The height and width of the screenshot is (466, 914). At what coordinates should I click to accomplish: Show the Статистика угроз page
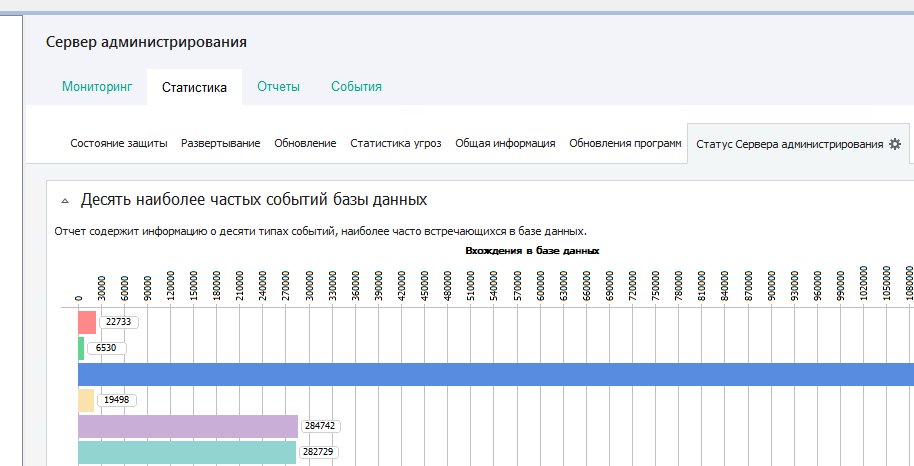click(x=395, y=144)
